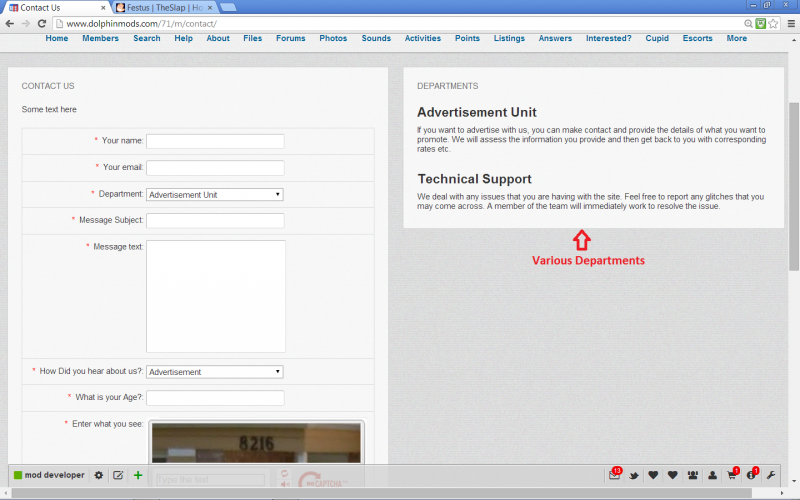Click the Your email input field

pyautogui.click(x=215, y=168)
